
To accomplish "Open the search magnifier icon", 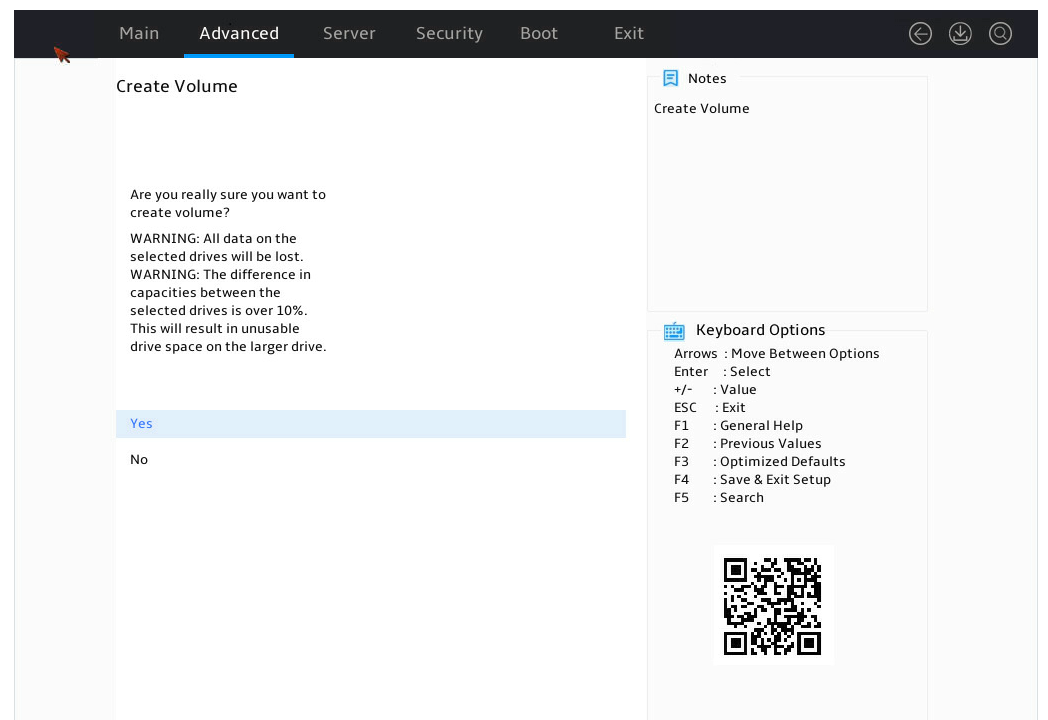I will tap(1001, 33).
